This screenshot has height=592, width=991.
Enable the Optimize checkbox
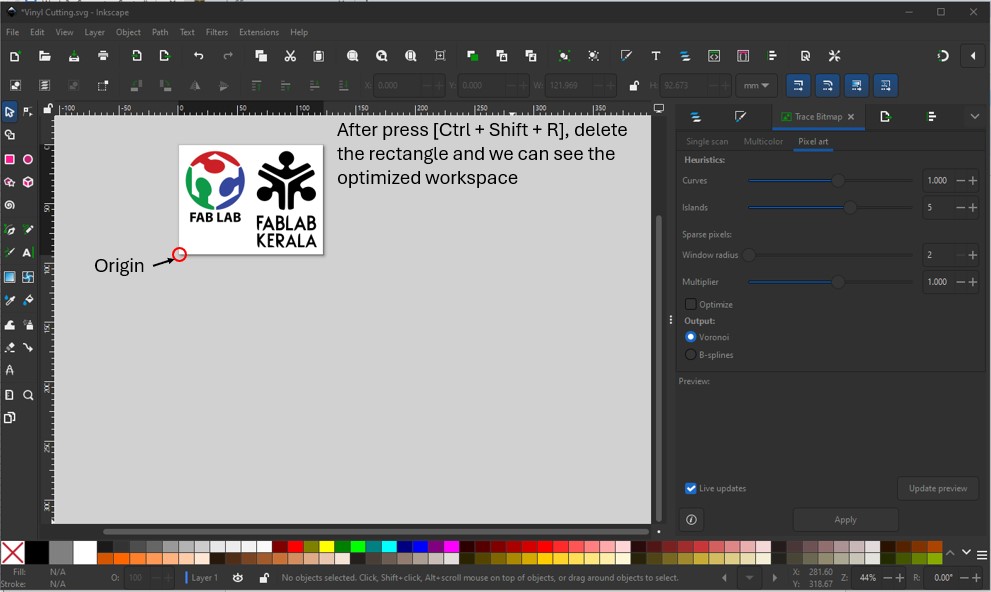pyautogui.click(x=691, y=304)
